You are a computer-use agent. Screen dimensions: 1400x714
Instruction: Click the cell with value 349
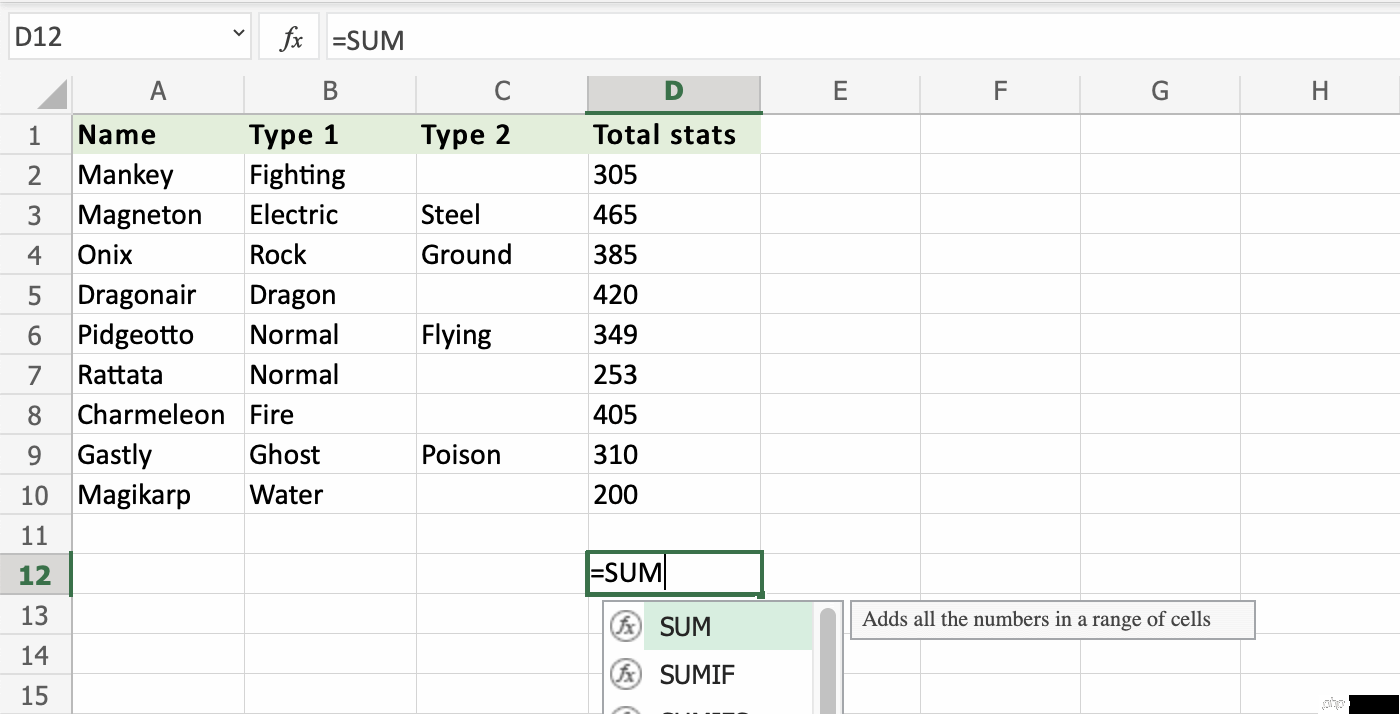tap(674, 335)
